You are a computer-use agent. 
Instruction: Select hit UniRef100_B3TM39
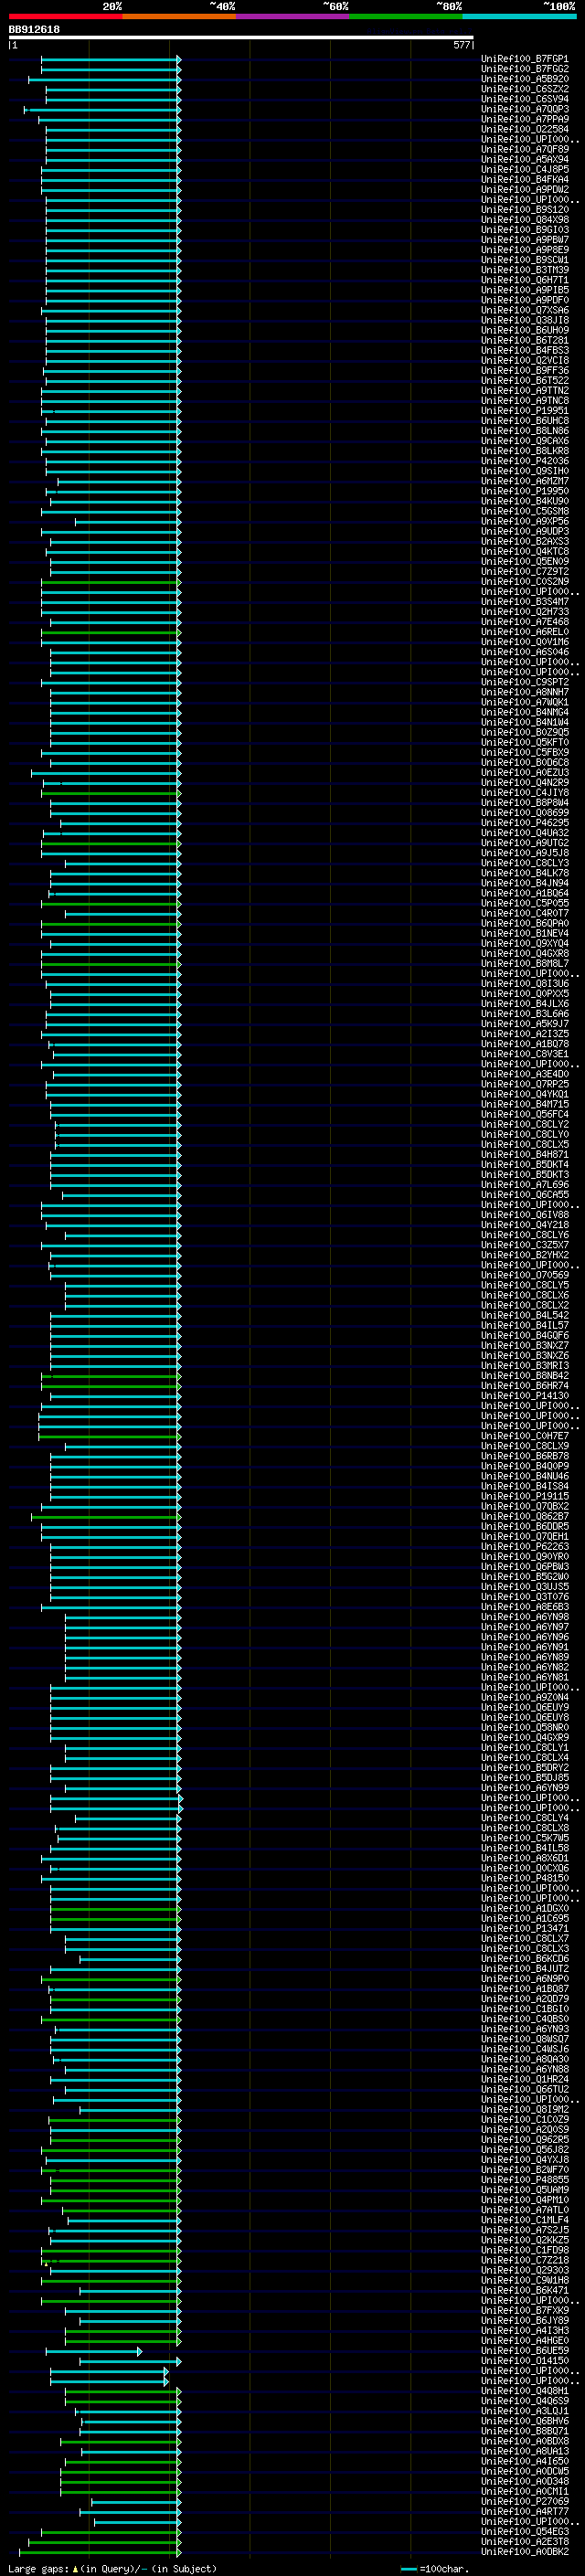(524, 270)
